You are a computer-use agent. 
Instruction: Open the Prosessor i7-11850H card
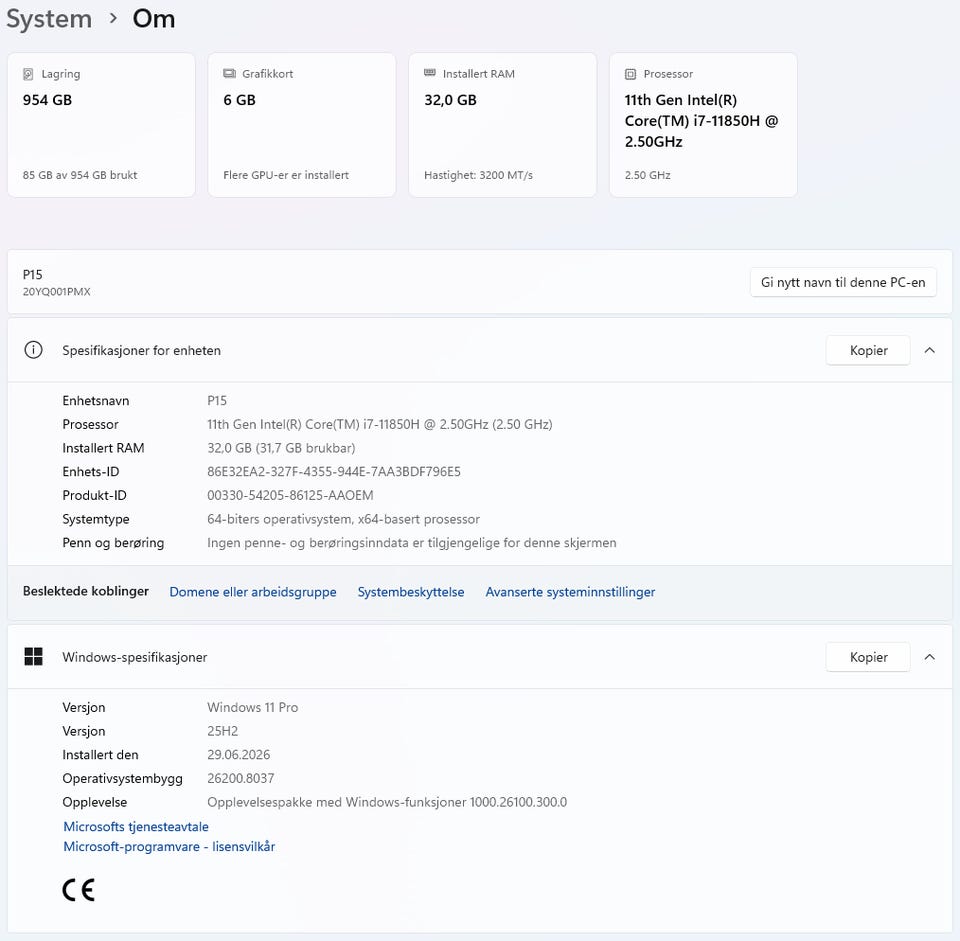[x=703, y=125]
